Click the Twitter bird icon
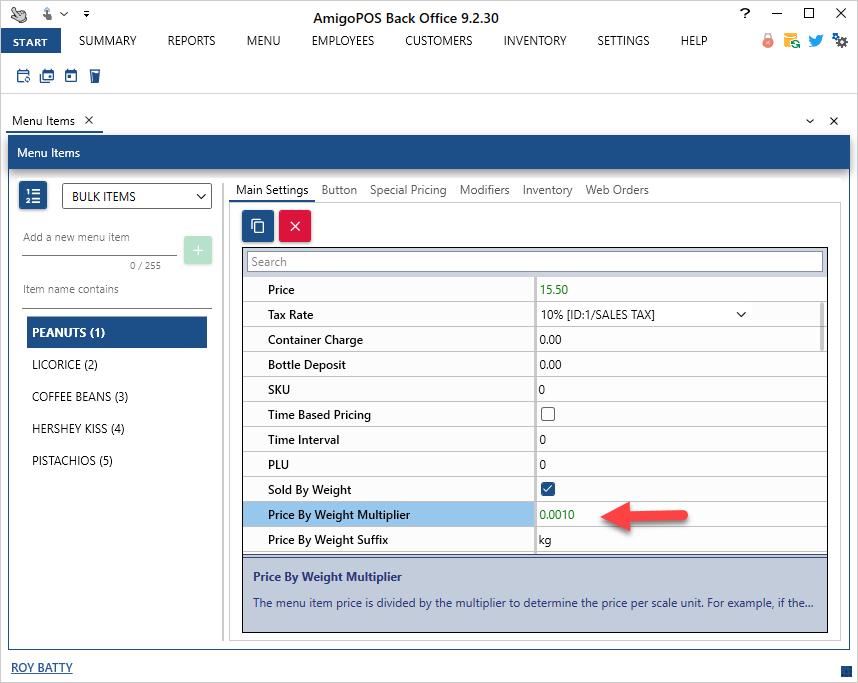This screenshot has height=683, width=858. [816, 41]
